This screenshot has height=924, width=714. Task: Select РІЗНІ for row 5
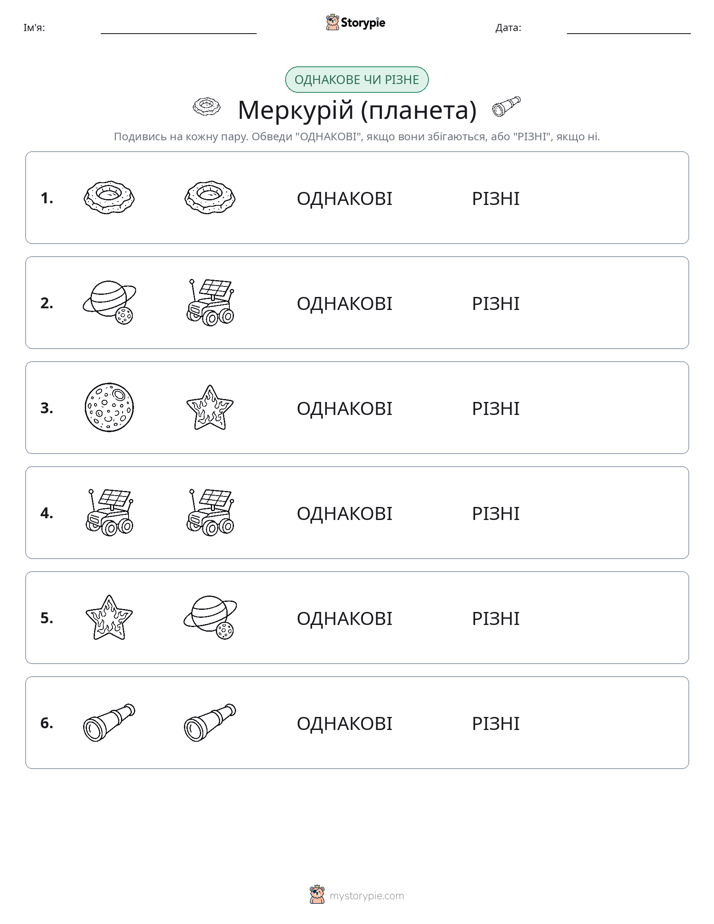pyautogui.click(x=495, y=618)
